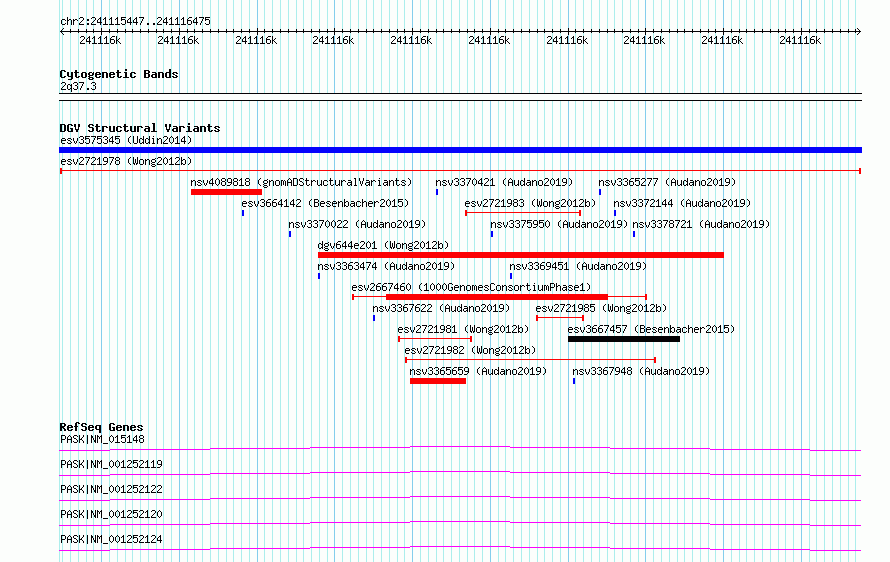Screen dimensions: 890x562
Task: Open esv3667457 (Besenbacher2015) label
Action: [651, 329]
